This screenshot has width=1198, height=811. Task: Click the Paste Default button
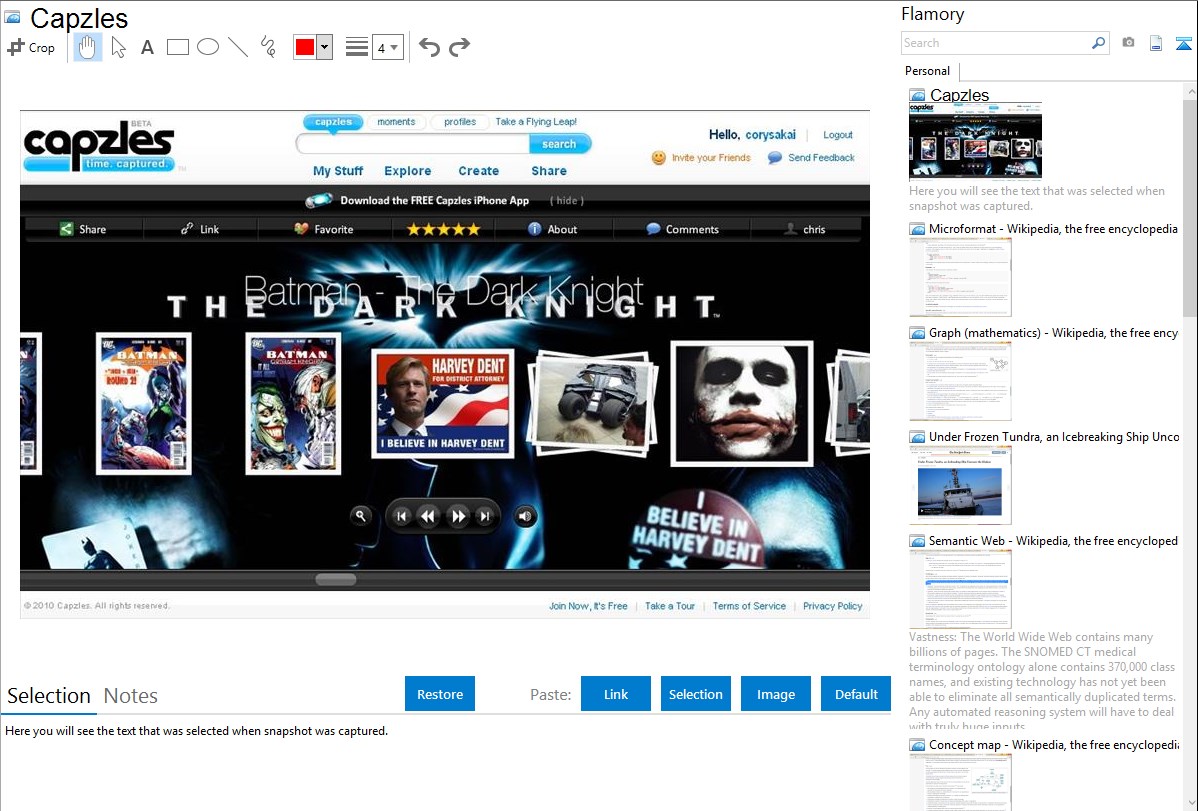(856, 694)
